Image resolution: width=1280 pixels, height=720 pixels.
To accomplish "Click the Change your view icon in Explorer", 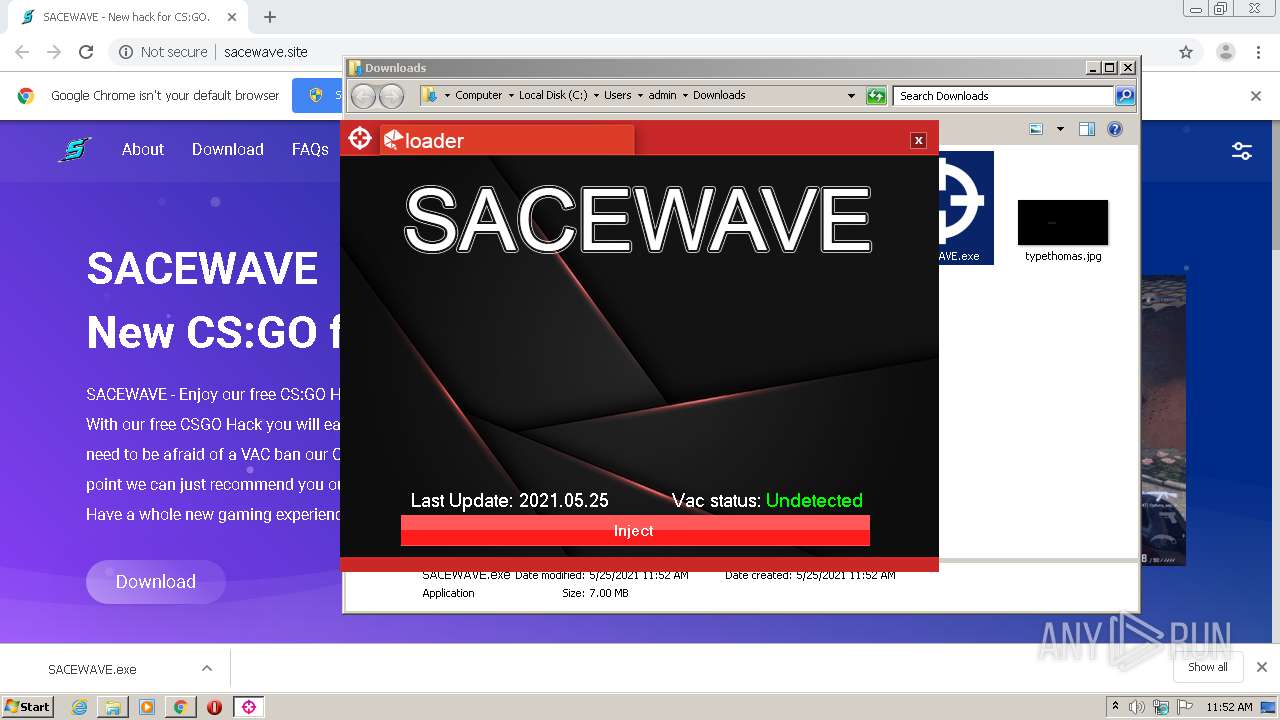I will pyautogui.click(x=1036, y=129).
